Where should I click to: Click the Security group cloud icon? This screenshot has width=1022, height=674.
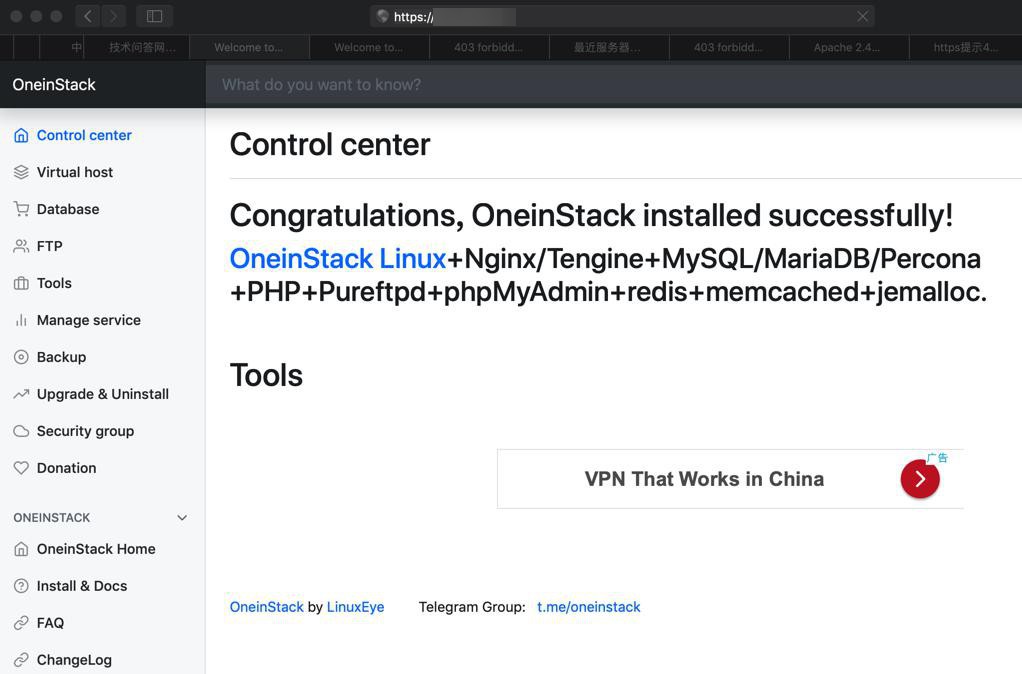click(x=21, y=431)
